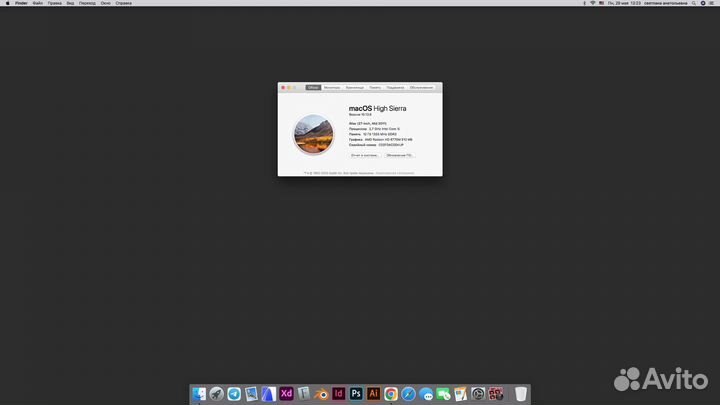
Task: Open the Переход menu
Action: click(x=87, y=3)
